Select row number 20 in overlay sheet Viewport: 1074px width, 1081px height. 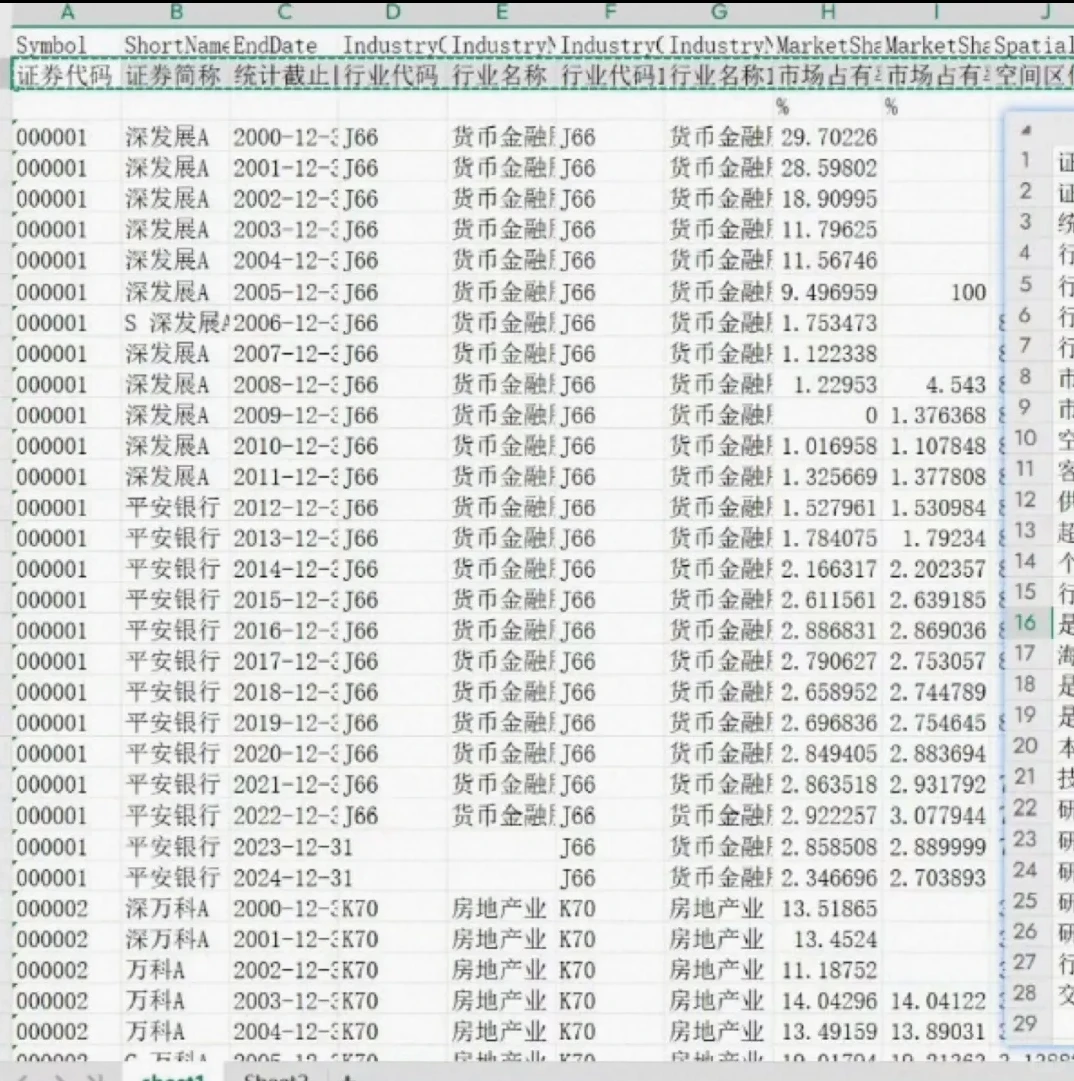pos(1026,745)
